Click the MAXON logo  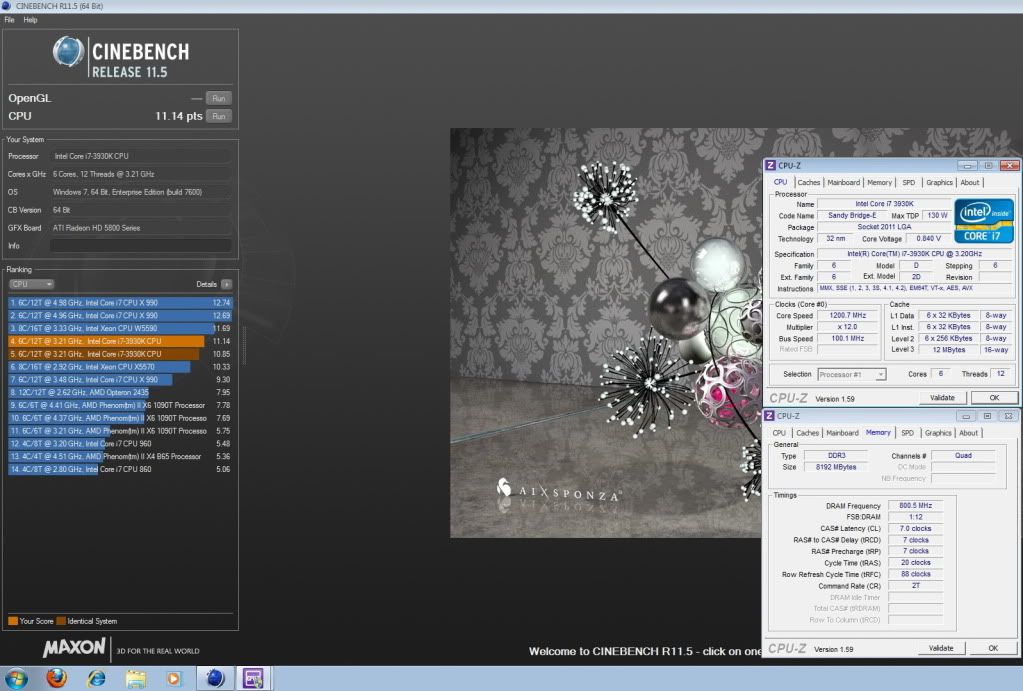[x=74, y=647]
